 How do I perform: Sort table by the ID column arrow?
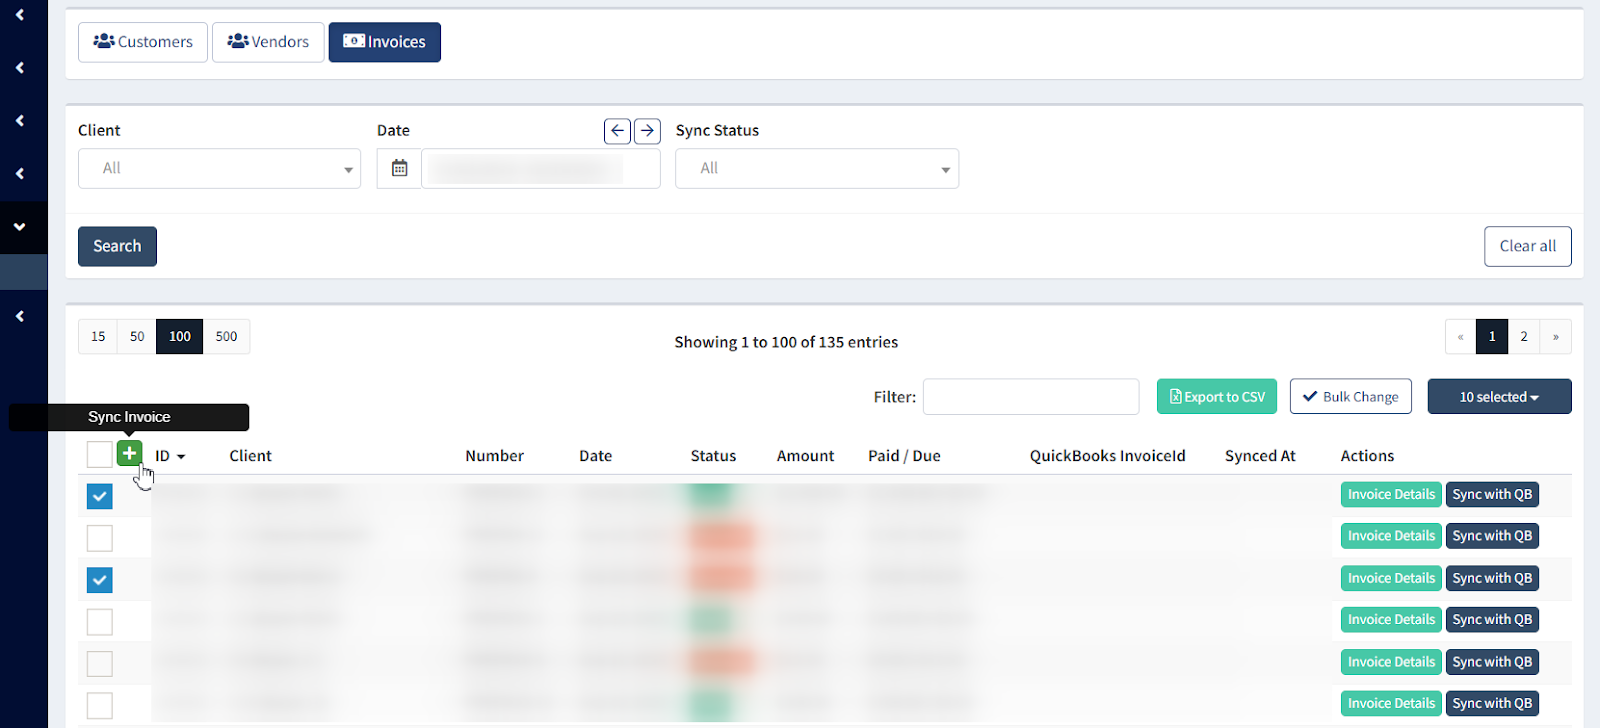pyautogui.click(x=181, y=457)
